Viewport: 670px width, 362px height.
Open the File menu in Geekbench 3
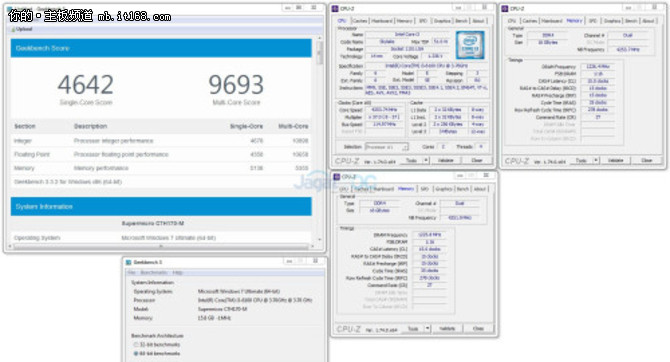click(132, 273)
